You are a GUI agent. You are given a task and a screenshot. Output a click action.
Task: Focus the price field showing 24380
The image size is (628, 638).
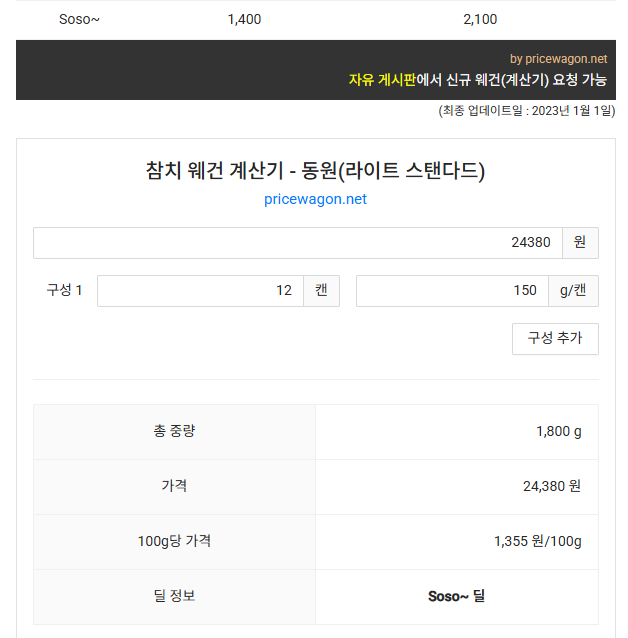[x=298, y=243]
